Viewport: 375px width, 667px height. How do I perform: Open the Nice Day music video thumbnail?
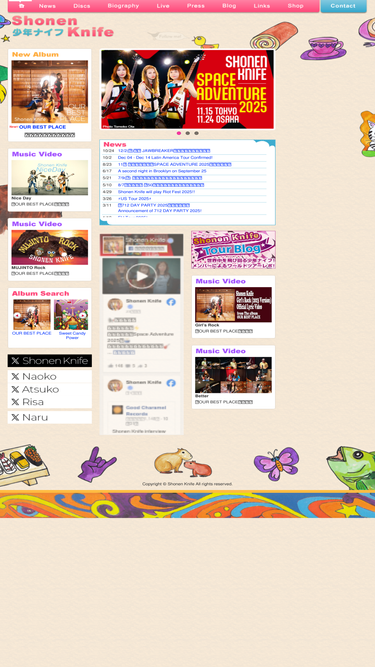click(50, 177)
